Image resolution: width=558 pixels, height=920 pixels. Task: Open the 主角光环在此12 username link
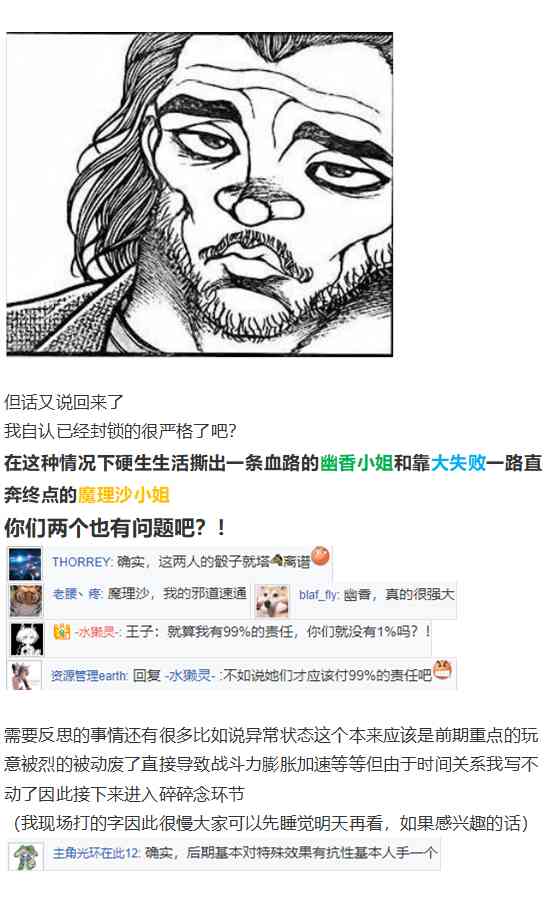click(x=96, y=853)
